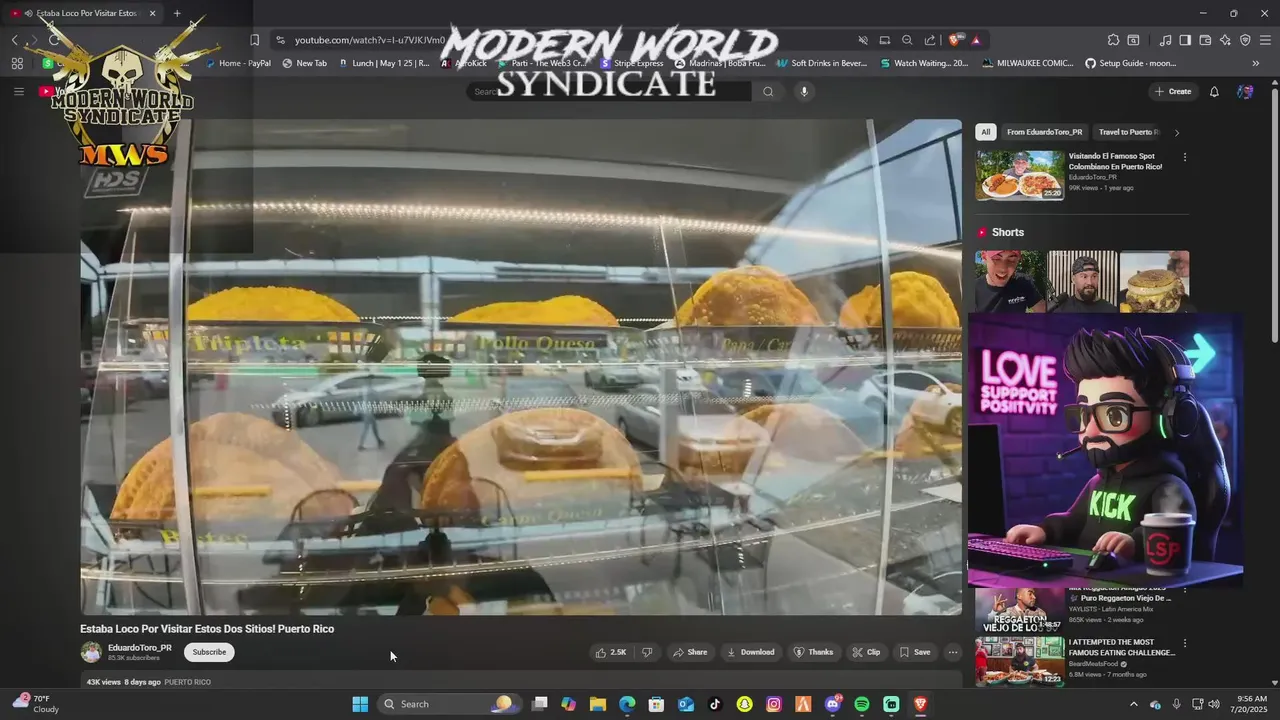This screenshot has height=720, width=1280.
Task: Open the YouTube account avatar menu
Action: coord(1245,91)
